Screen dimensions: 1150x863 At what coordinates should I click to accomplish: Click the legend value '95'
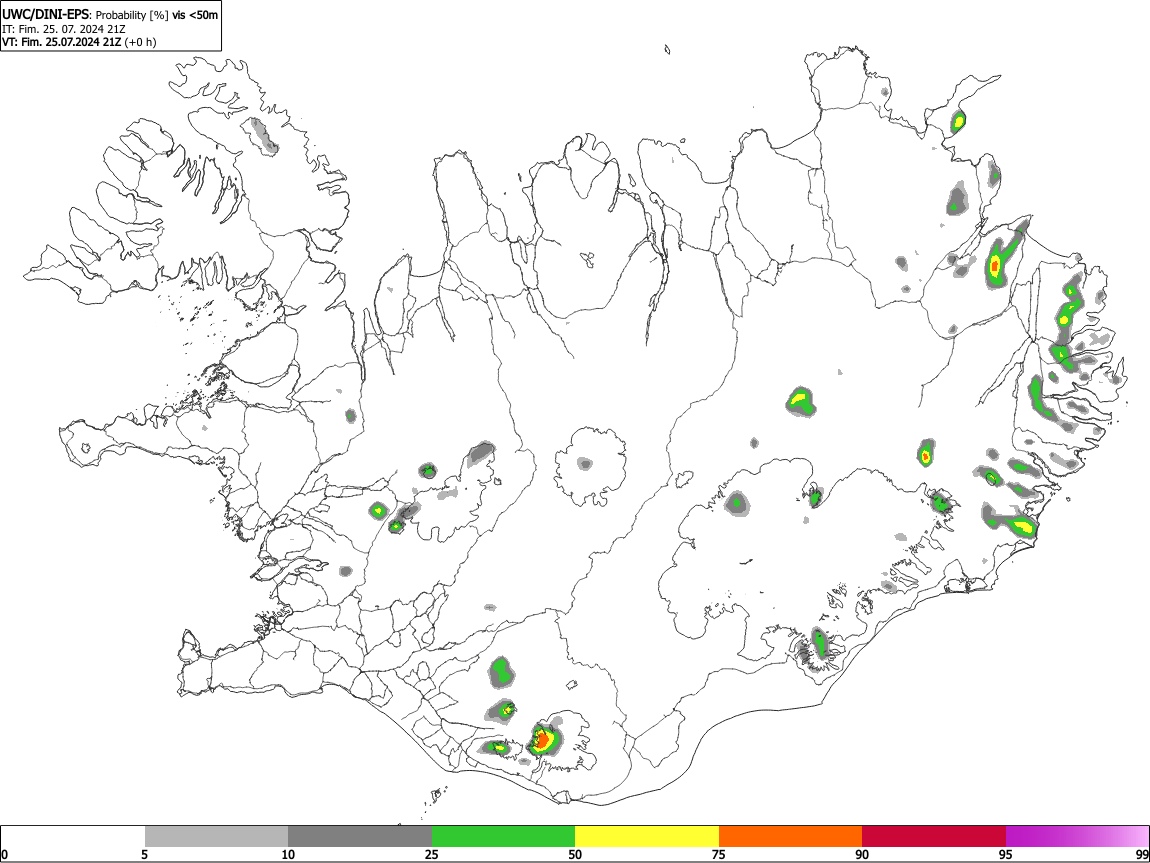point(1006,855)
